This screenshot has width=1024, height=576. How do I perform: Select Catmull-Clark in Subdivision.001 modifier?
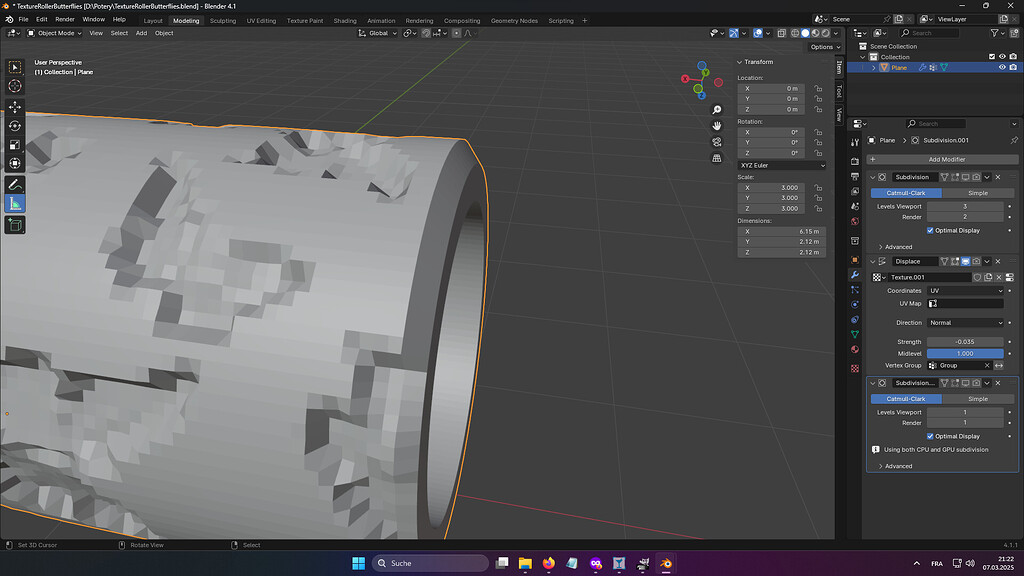[906, 399]
